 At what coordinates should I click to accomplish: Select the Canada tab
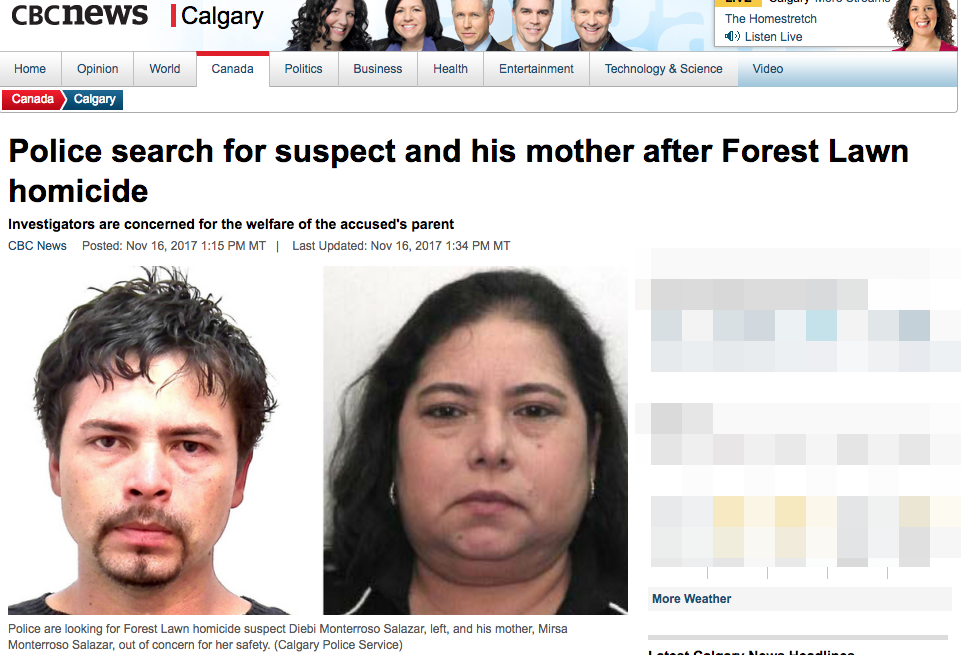[233, 69]
